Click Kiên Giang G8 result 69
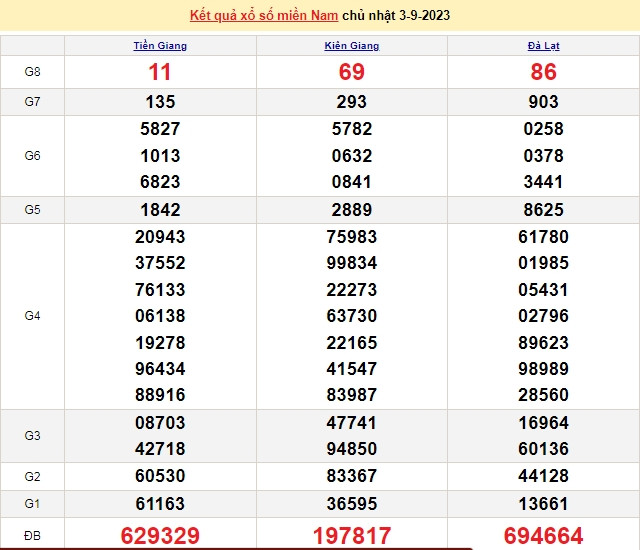This screenshot has height=550, width=640. (352, 72)
